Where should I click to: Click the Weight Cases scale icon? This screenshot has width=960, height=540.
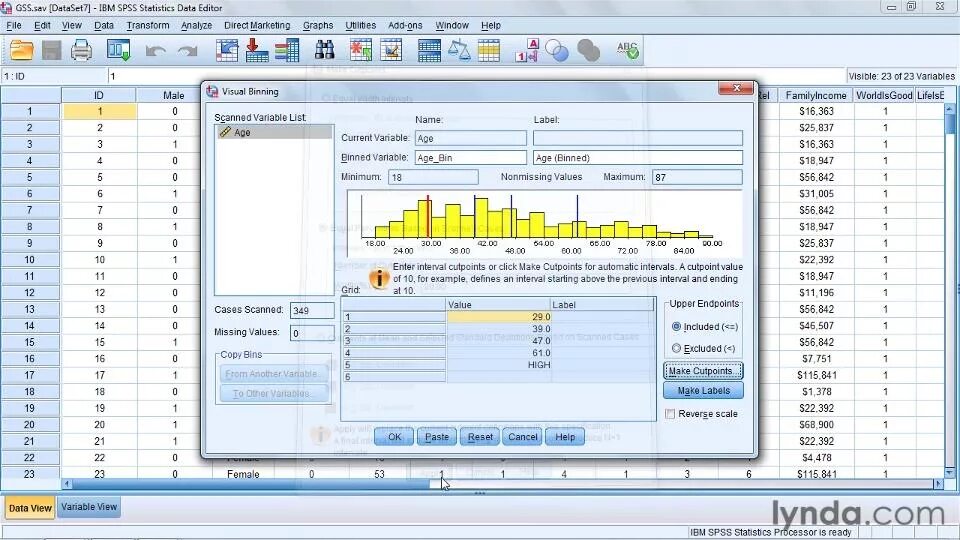pyautogui.click(x=459, y=50)
